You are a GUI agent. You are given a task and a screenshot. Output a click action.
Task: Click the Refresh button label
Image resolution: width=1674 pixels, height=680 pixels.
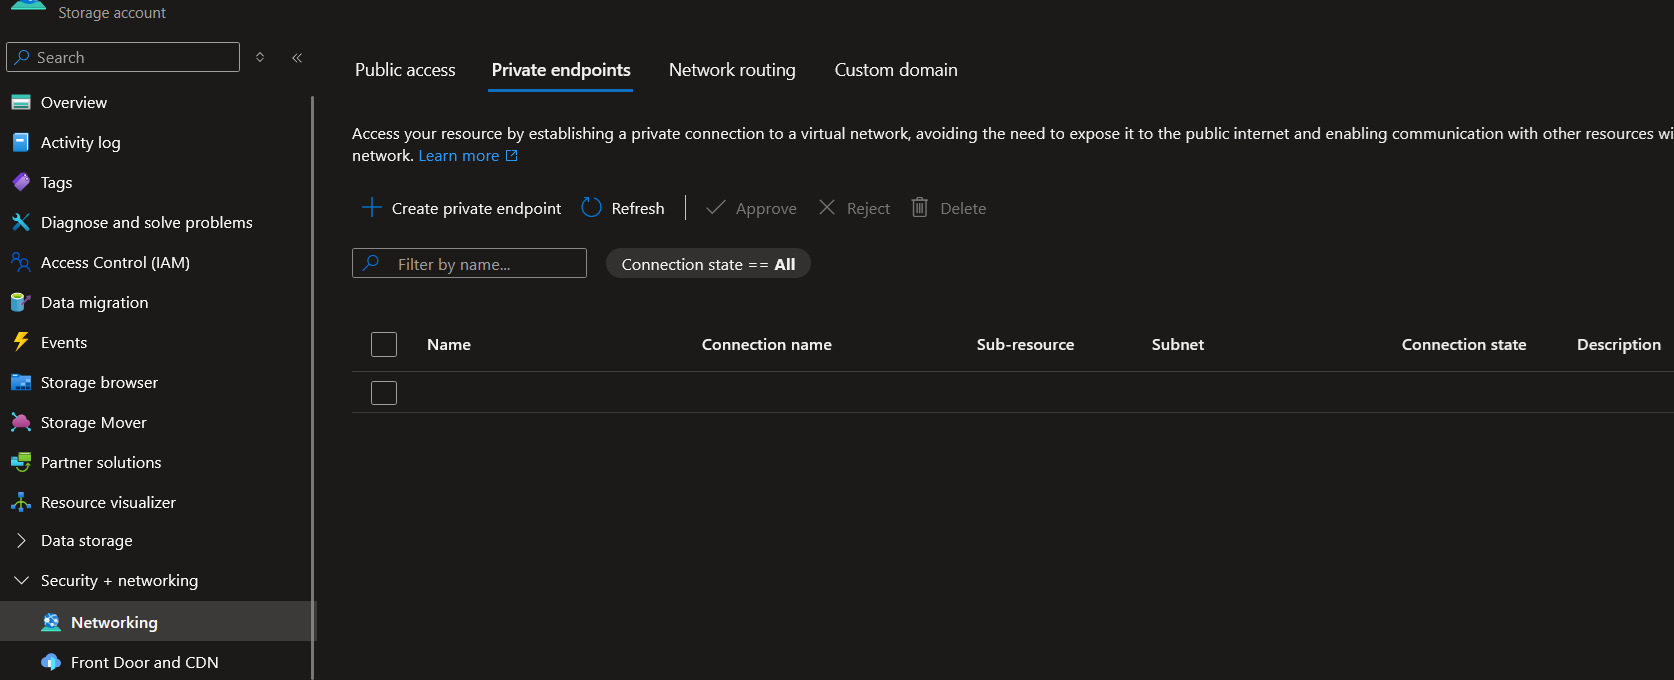638,208
